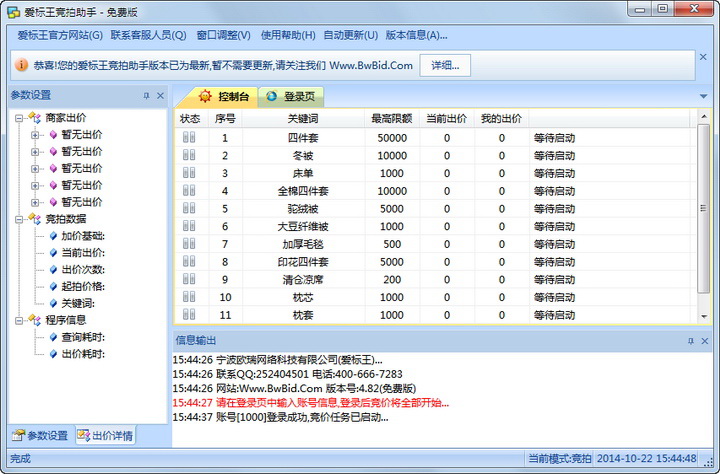Click the app icon in the title bar

point(14,12)
